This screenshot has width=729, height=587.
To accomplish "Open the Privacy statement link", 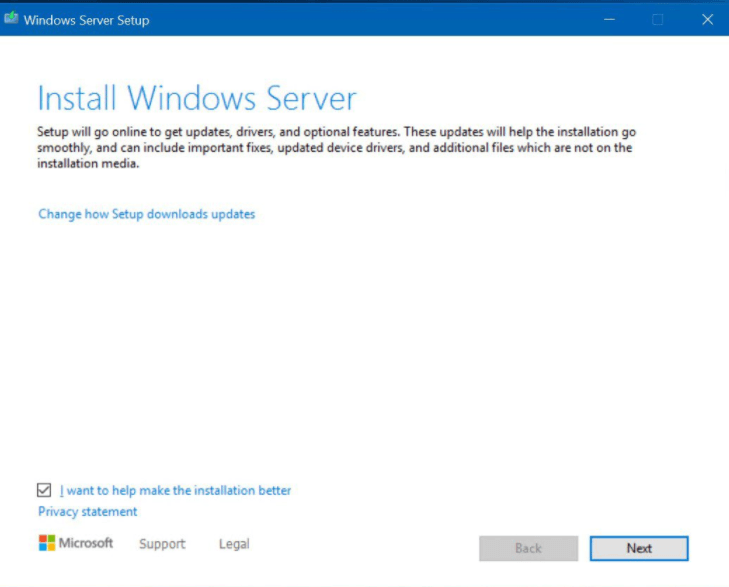I will (x=88, y=512).
